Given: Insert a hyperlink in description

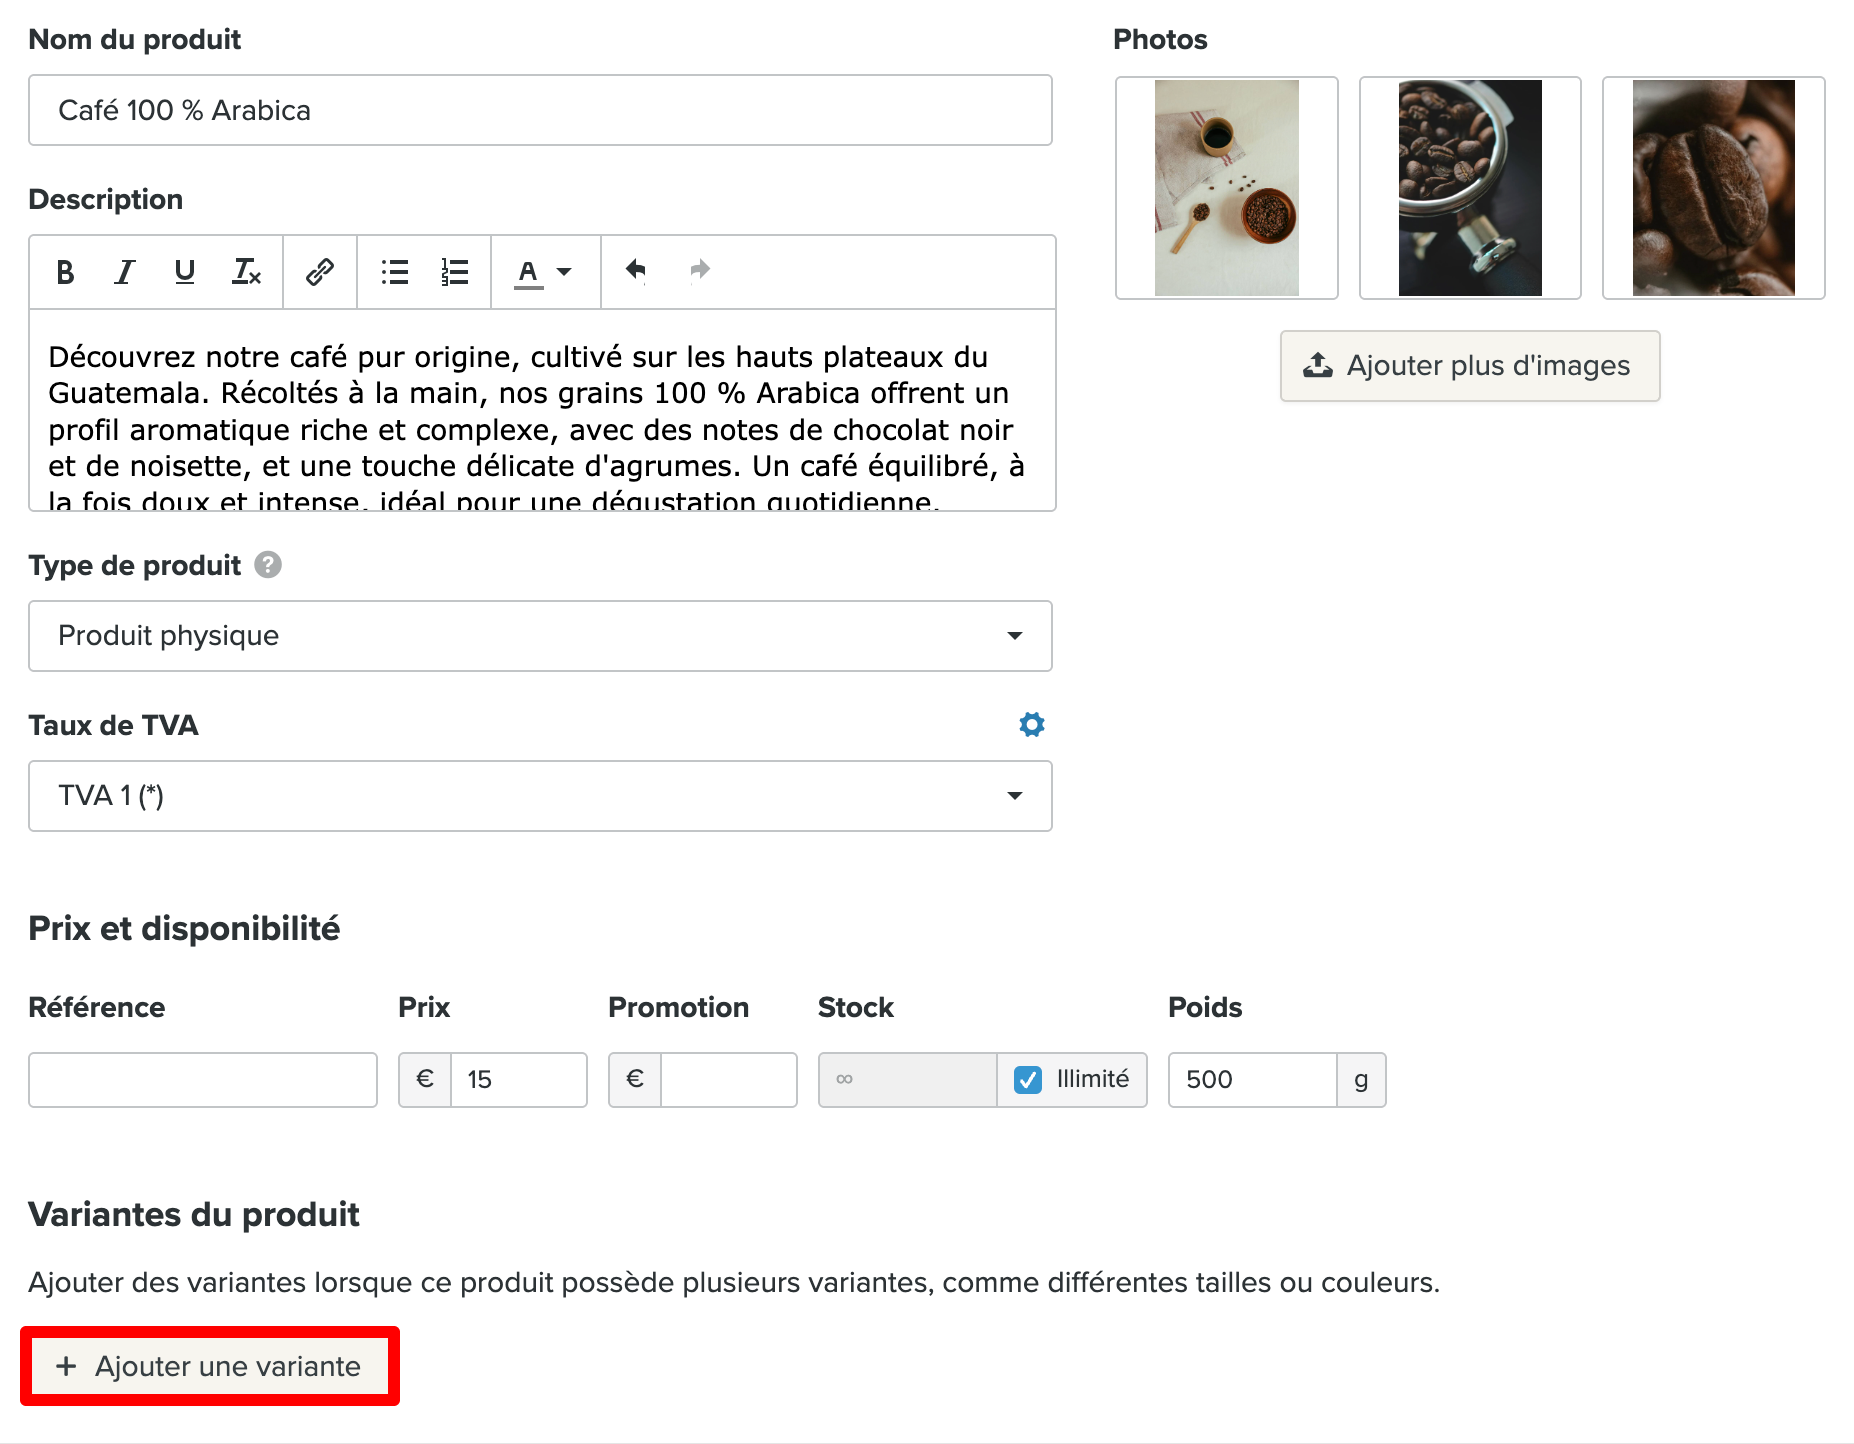Looking at the screenshot, I should [320, 272].
